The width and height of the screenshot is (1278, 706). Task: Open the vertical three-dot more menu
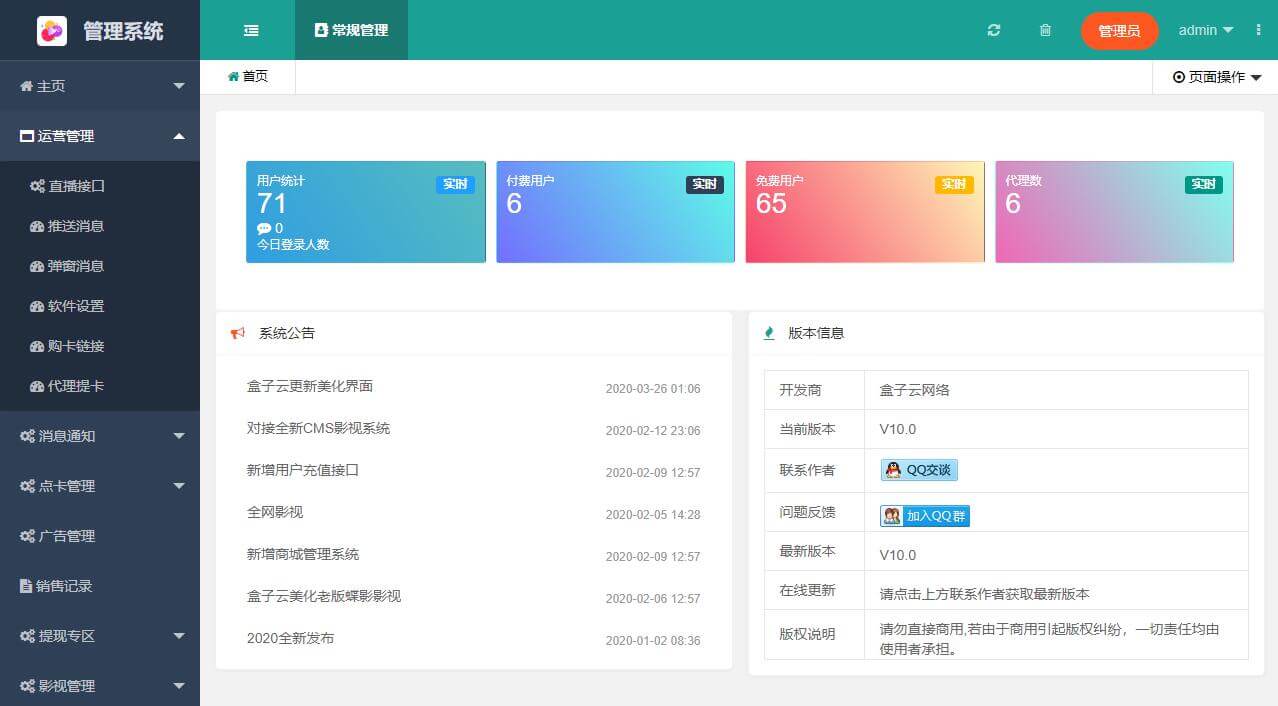[1258, 30]
